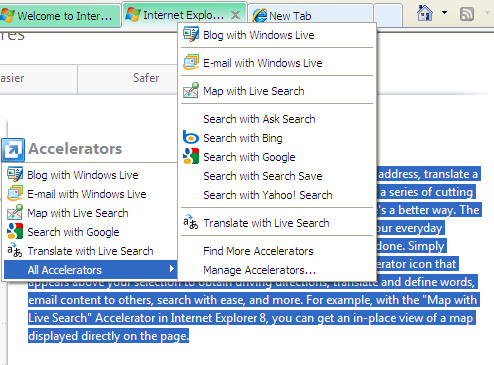The width and height of the screenshot is (494, 365).
Task: Click the RSS Feeds toolbar icon
Action: click(467, 14)
